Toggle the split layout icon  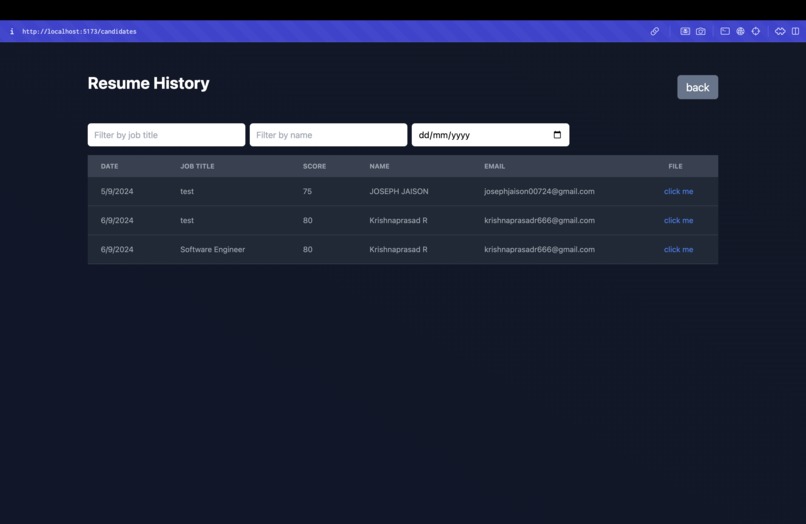click(795, 31)
